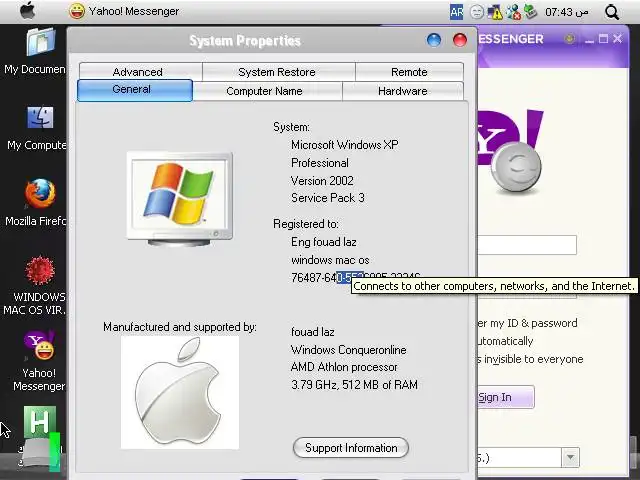Click the Yahoo! Messenger smiley icon in menu bar
This screenshot has height=480, width=640.
tap(77, 11)
